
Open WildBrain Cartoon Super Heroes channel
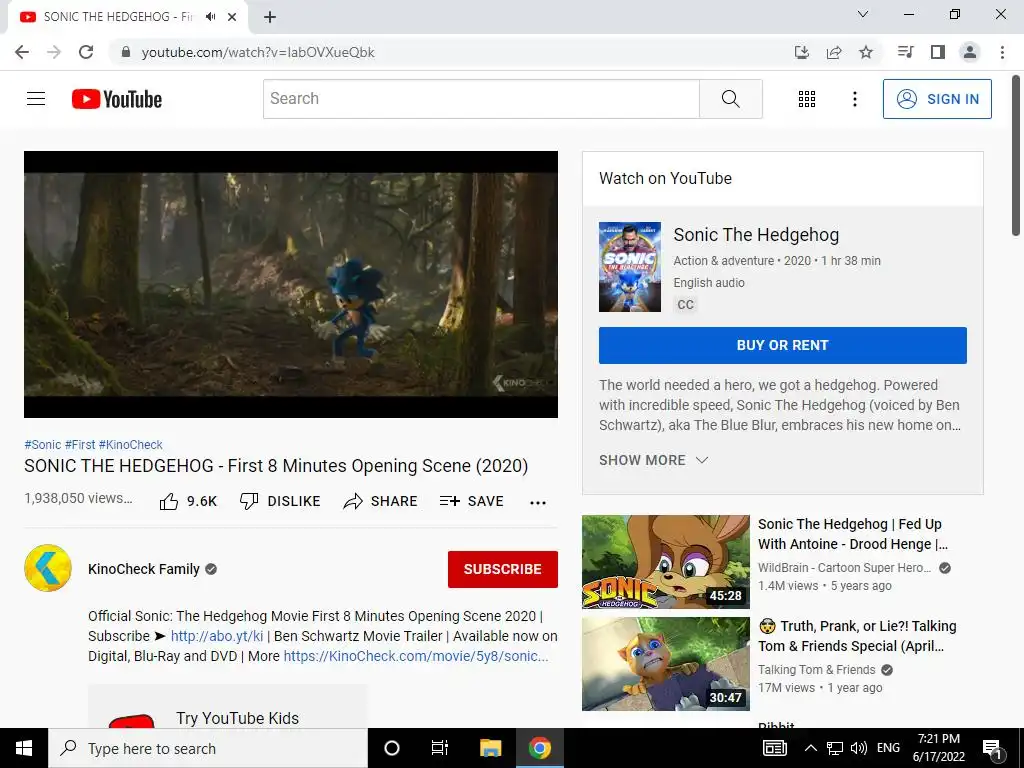[x=844, y=568]
